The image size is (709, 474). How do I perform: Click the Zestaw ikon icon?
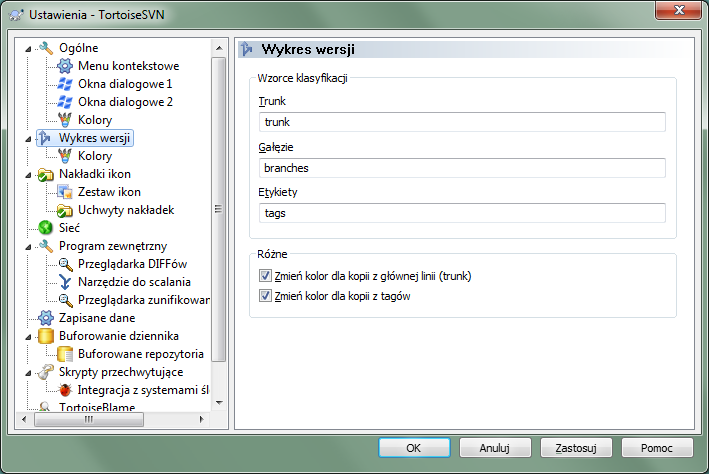click(x=65, y=192)
